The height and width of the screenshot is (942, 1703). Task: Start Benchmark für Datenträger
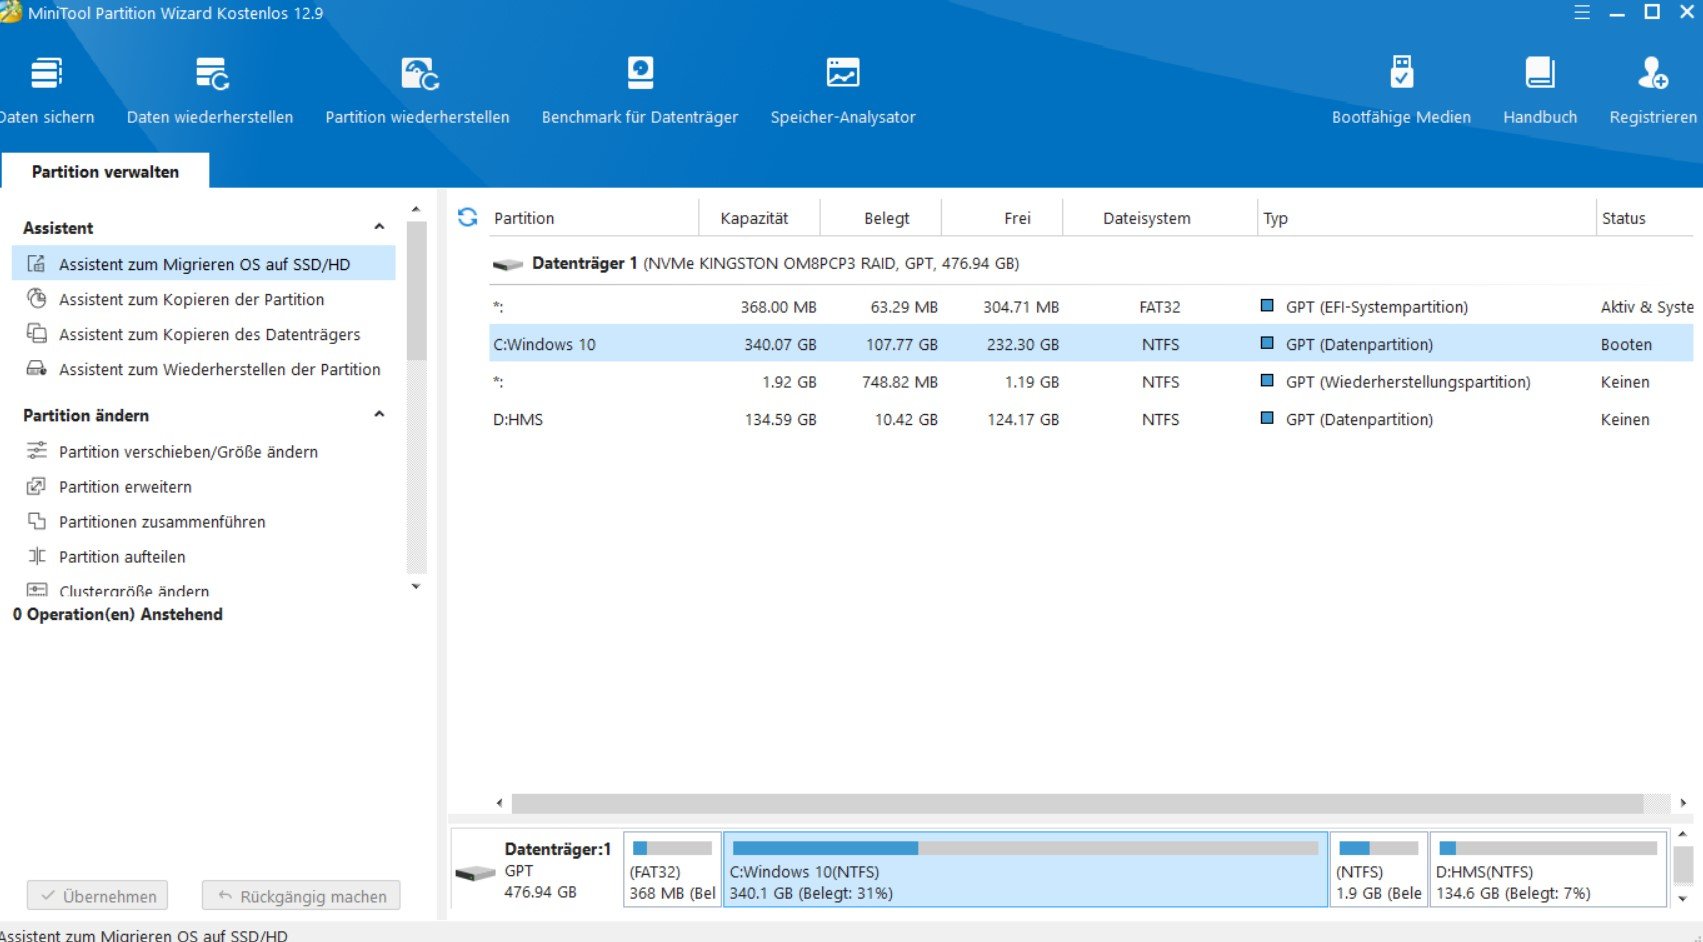click(640, 90)
